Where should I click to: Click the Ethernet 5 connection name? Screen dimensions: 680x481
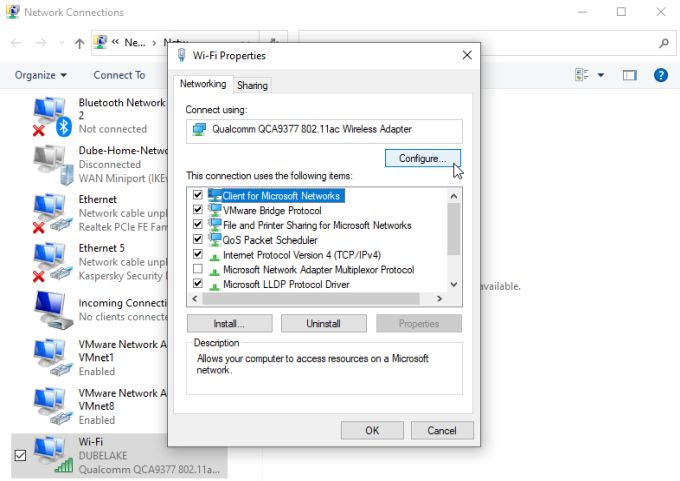pyautogui.click(x=101, y=248)
